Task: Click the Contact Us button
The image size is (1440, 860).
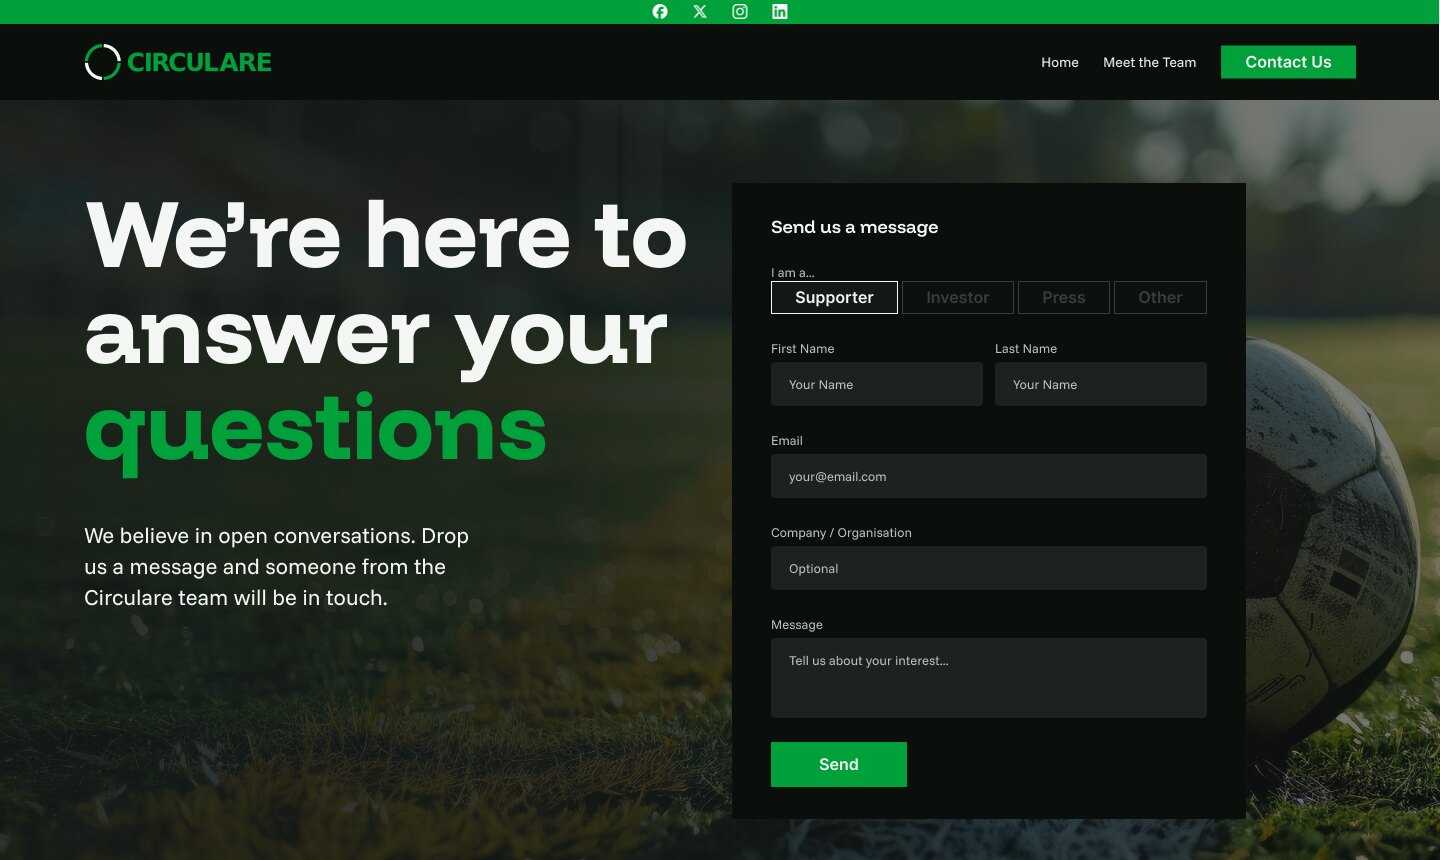Action: 1288,62
